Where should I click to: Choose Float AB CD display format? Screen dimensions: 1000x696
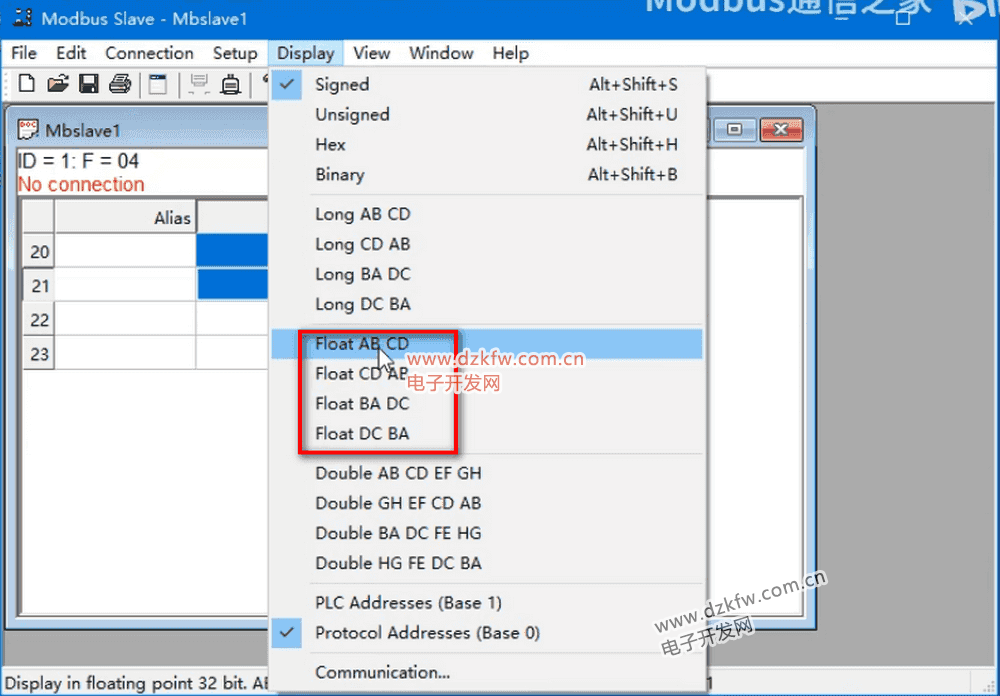(x=362, y=344)
